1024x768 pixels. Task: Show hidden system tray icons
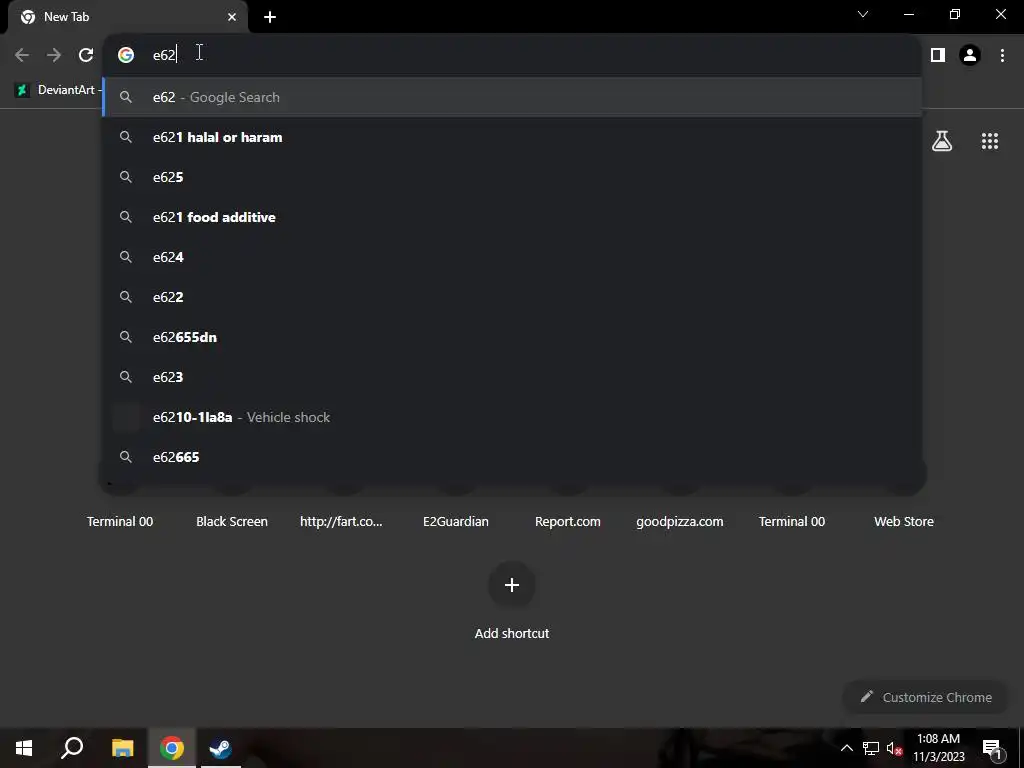(846, 748)
